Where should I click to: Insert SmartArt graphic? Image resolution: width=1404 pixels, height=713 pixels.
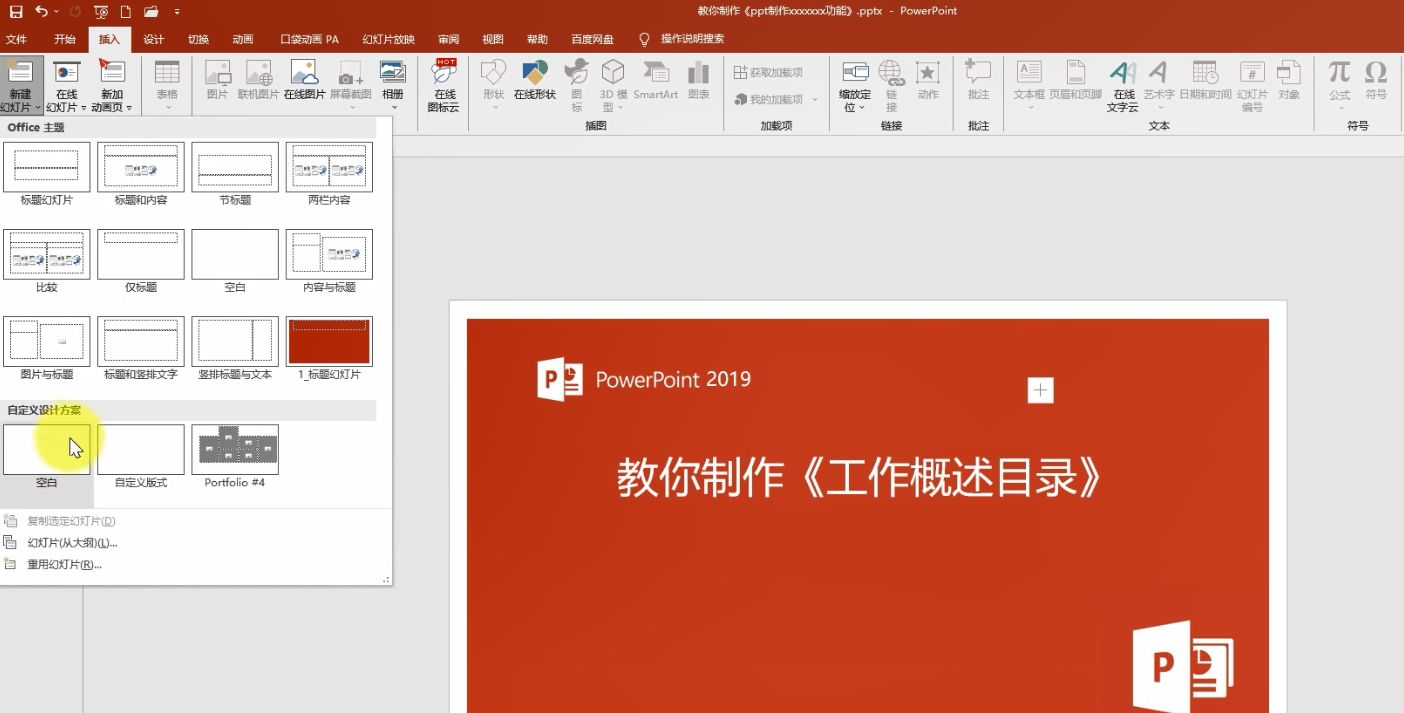pos(656,79)
